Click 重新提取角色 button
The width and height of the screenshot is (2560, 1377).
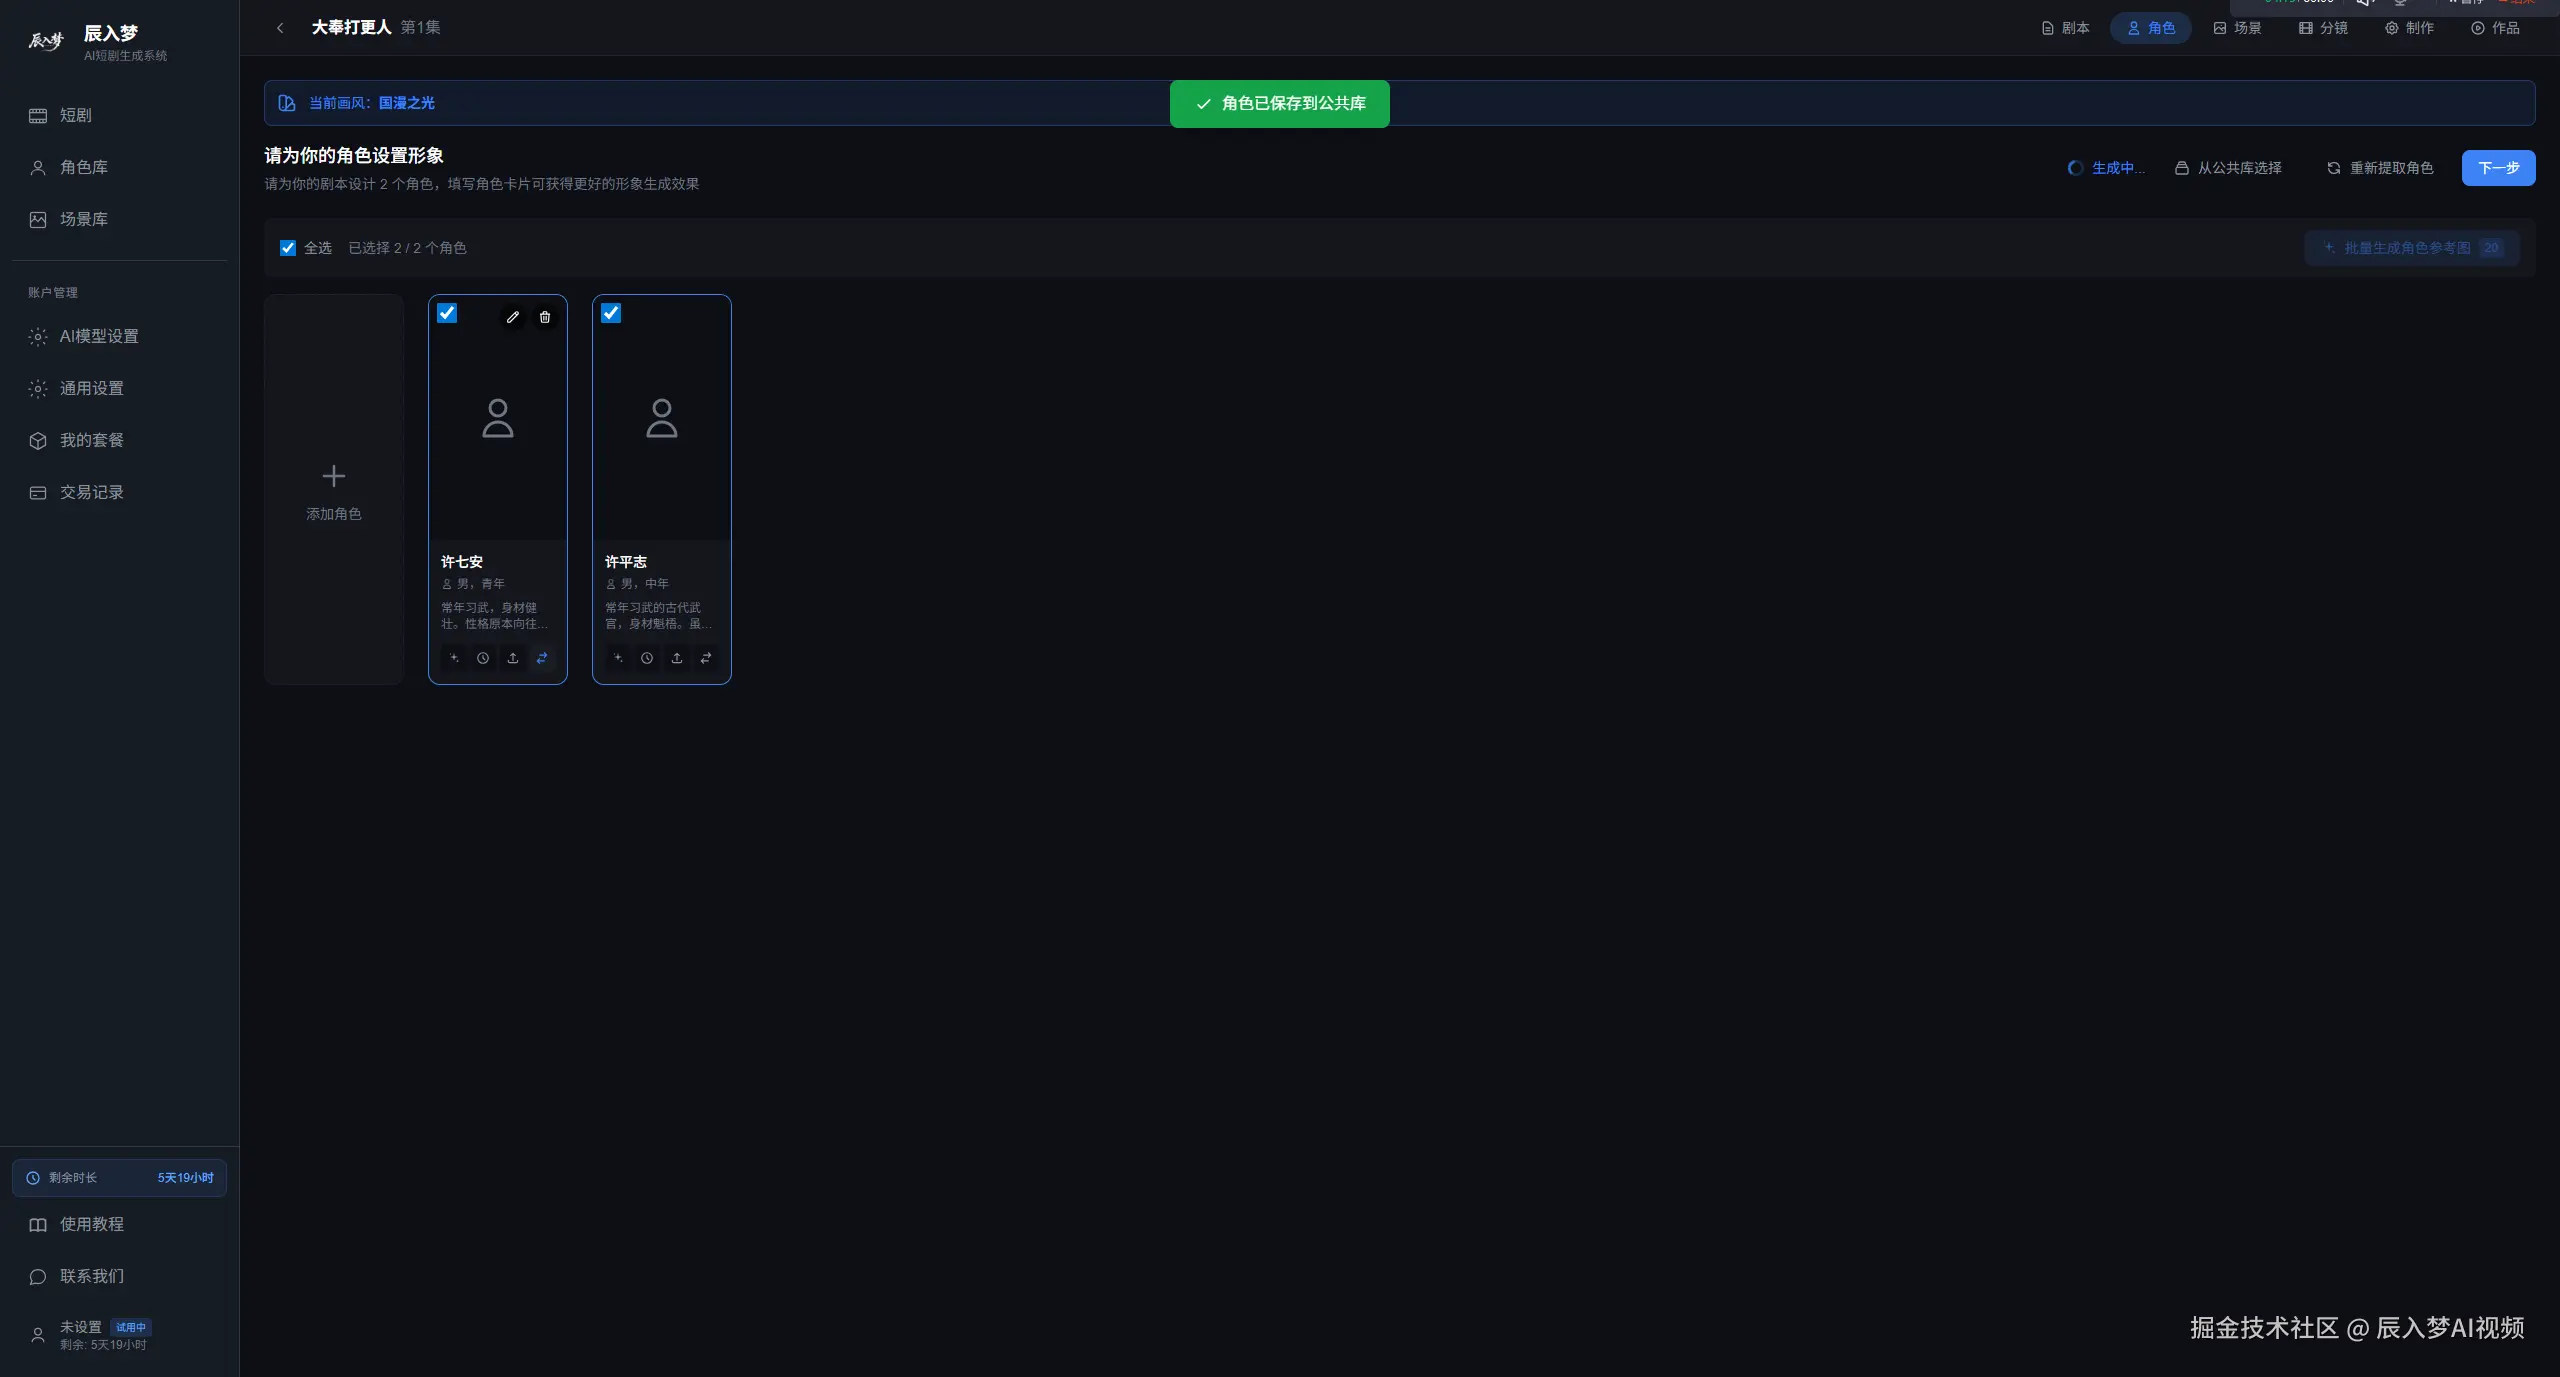coord(2380,168)
